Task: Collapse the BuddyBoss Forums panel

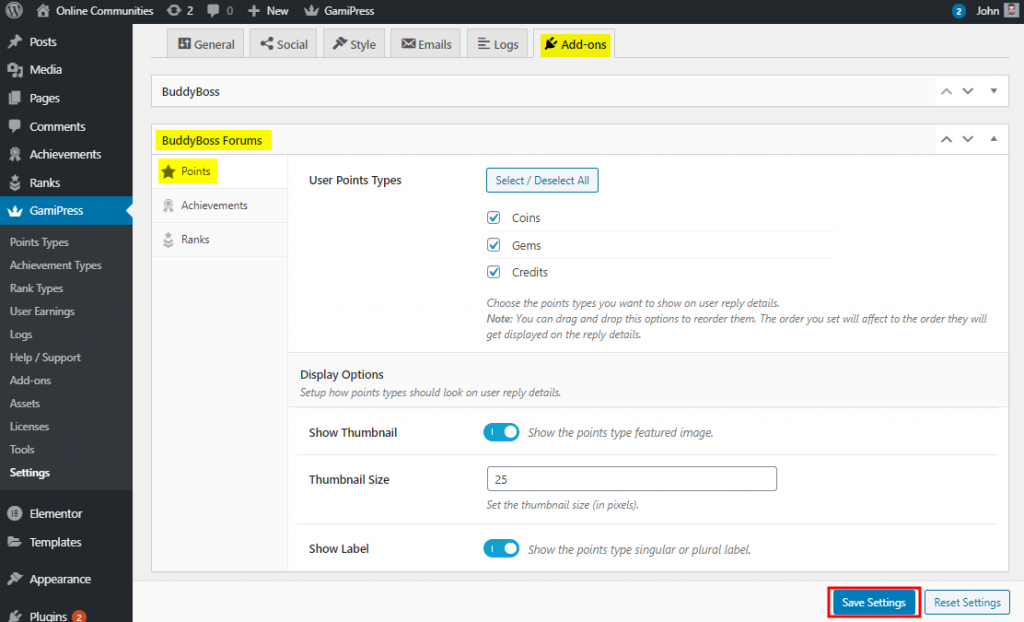Action: pyautogui.click(x=994, y=139)
